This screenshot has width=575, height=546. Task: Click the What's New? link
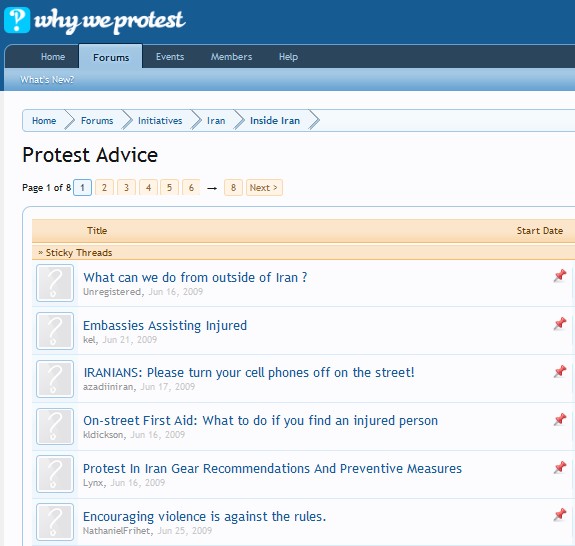47,80
